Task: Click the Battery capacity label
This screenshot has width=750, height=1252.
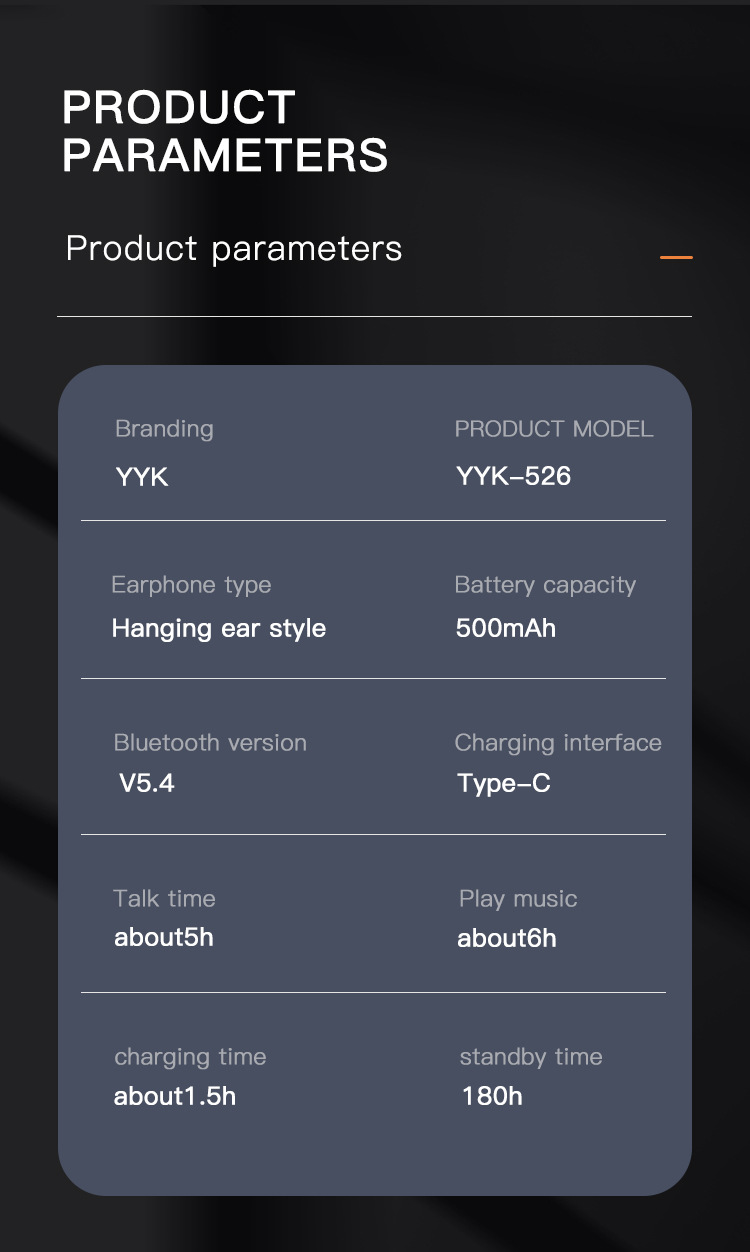Action: [545, 585]
